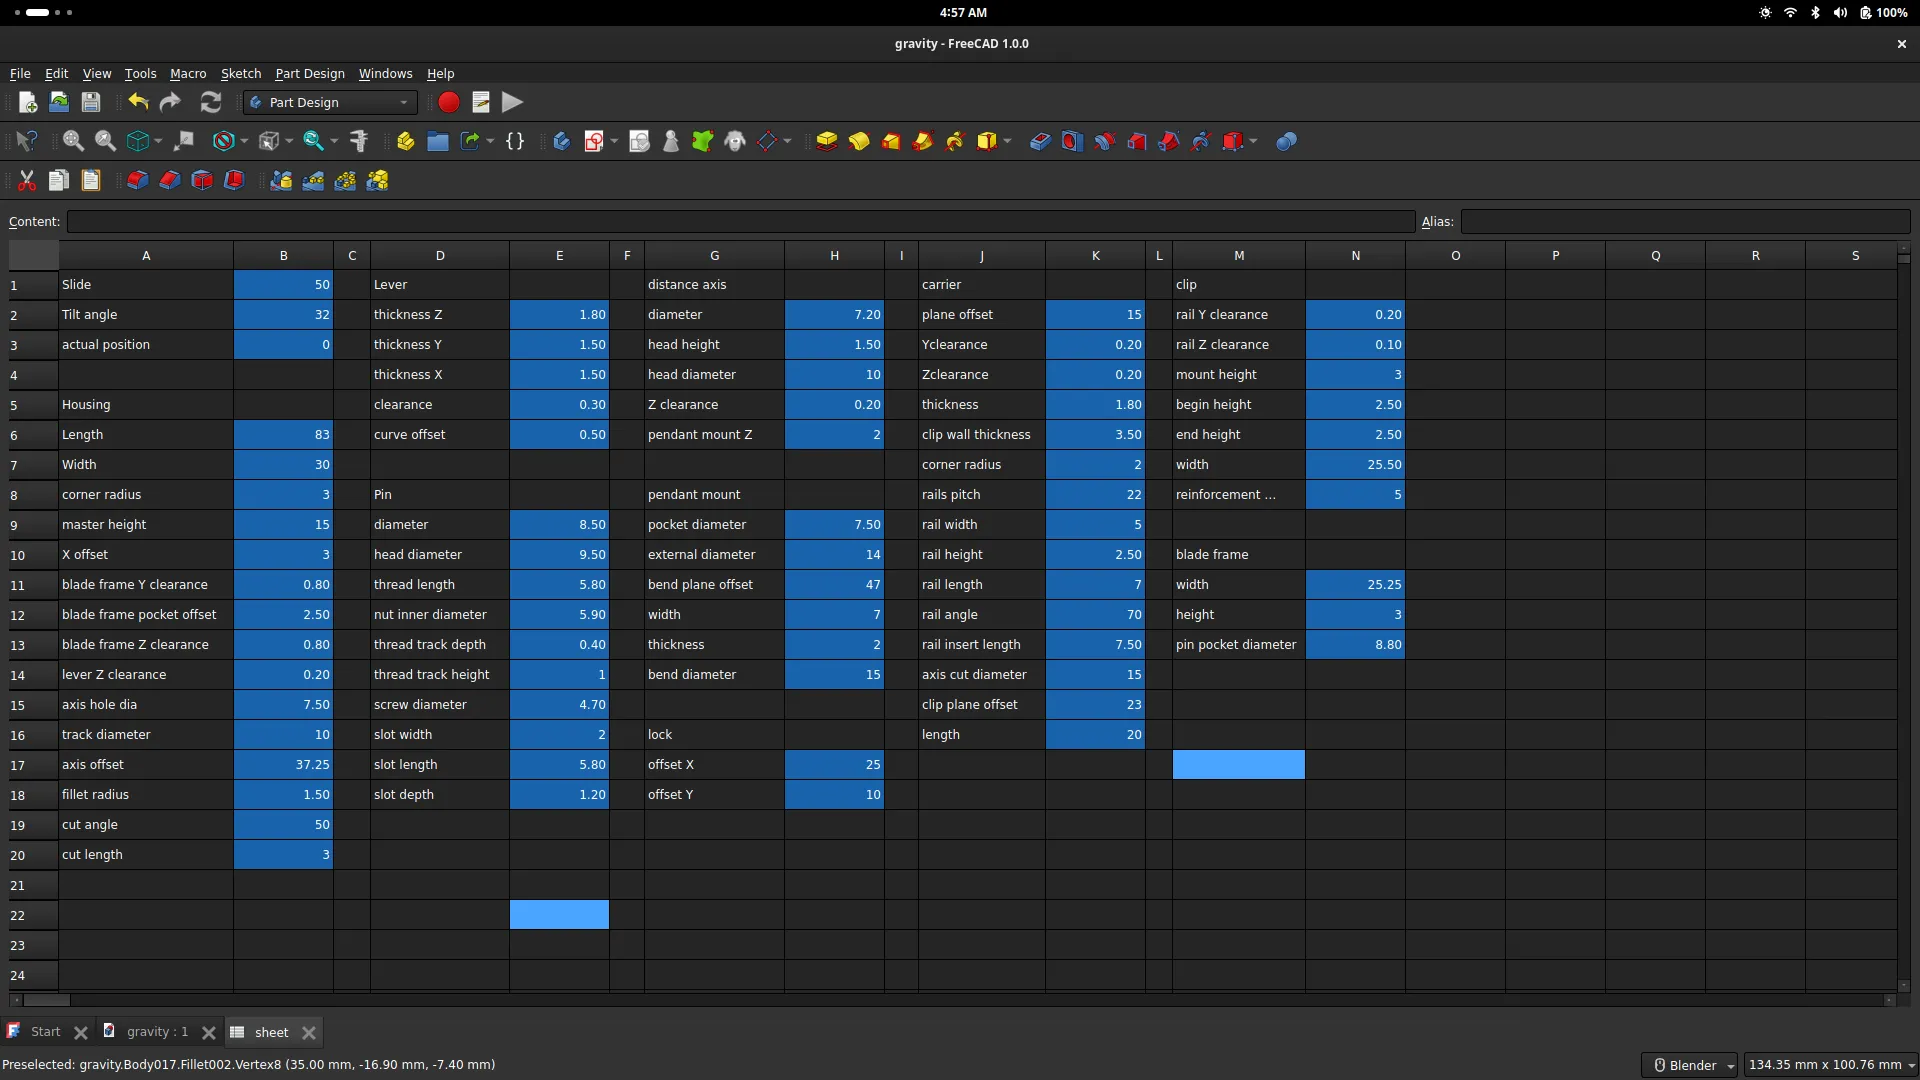Select the Groove tool
This screenshot has width=1920, height=1080.
click(x=1104, y=141)
